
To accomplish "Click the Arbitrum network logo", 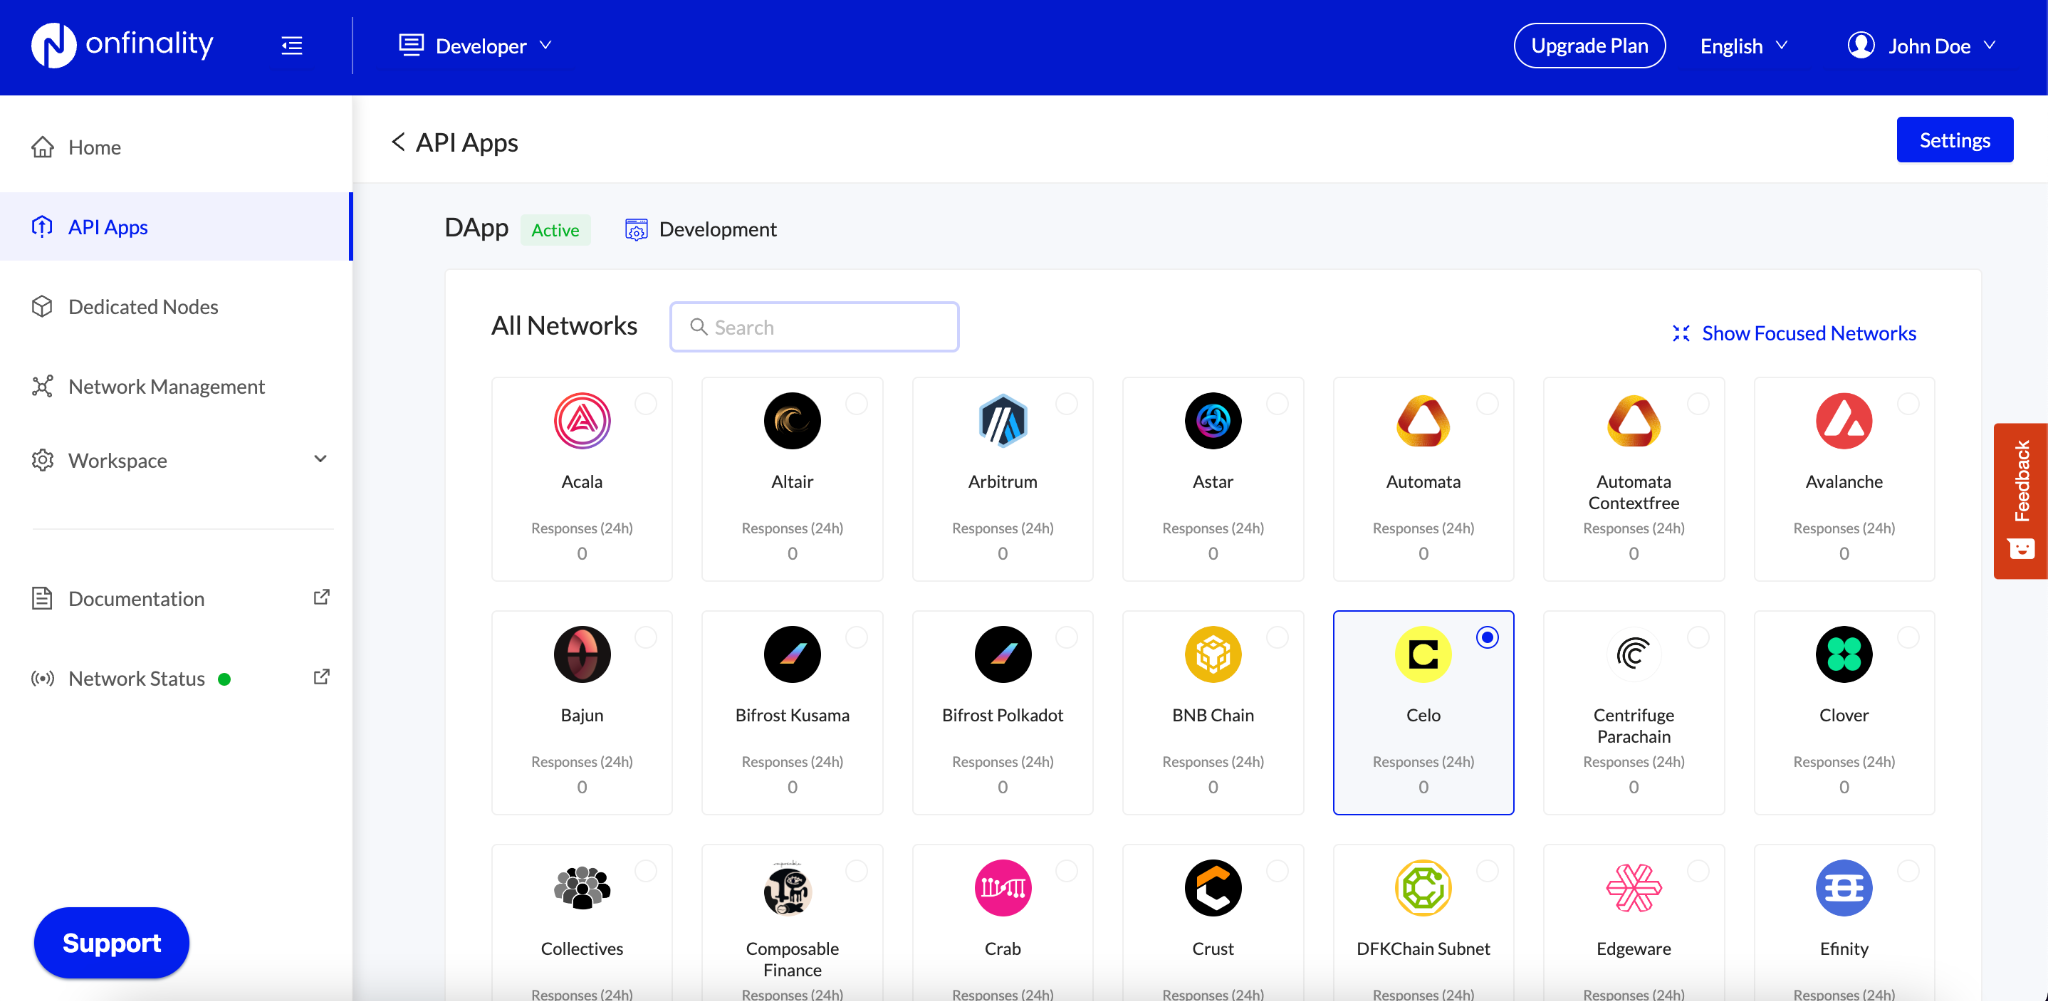I will click(1003, 421).
